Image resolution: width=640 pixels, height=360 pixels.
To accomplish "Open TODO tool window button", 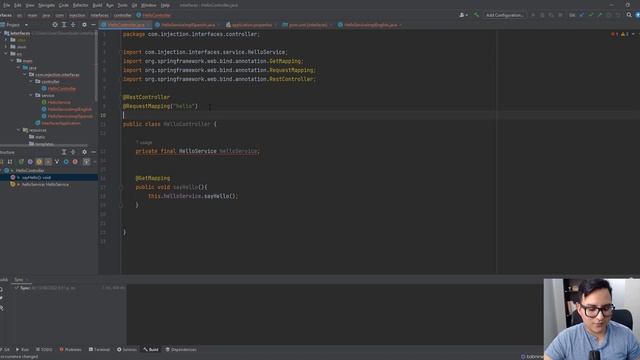I will [44, 349].
